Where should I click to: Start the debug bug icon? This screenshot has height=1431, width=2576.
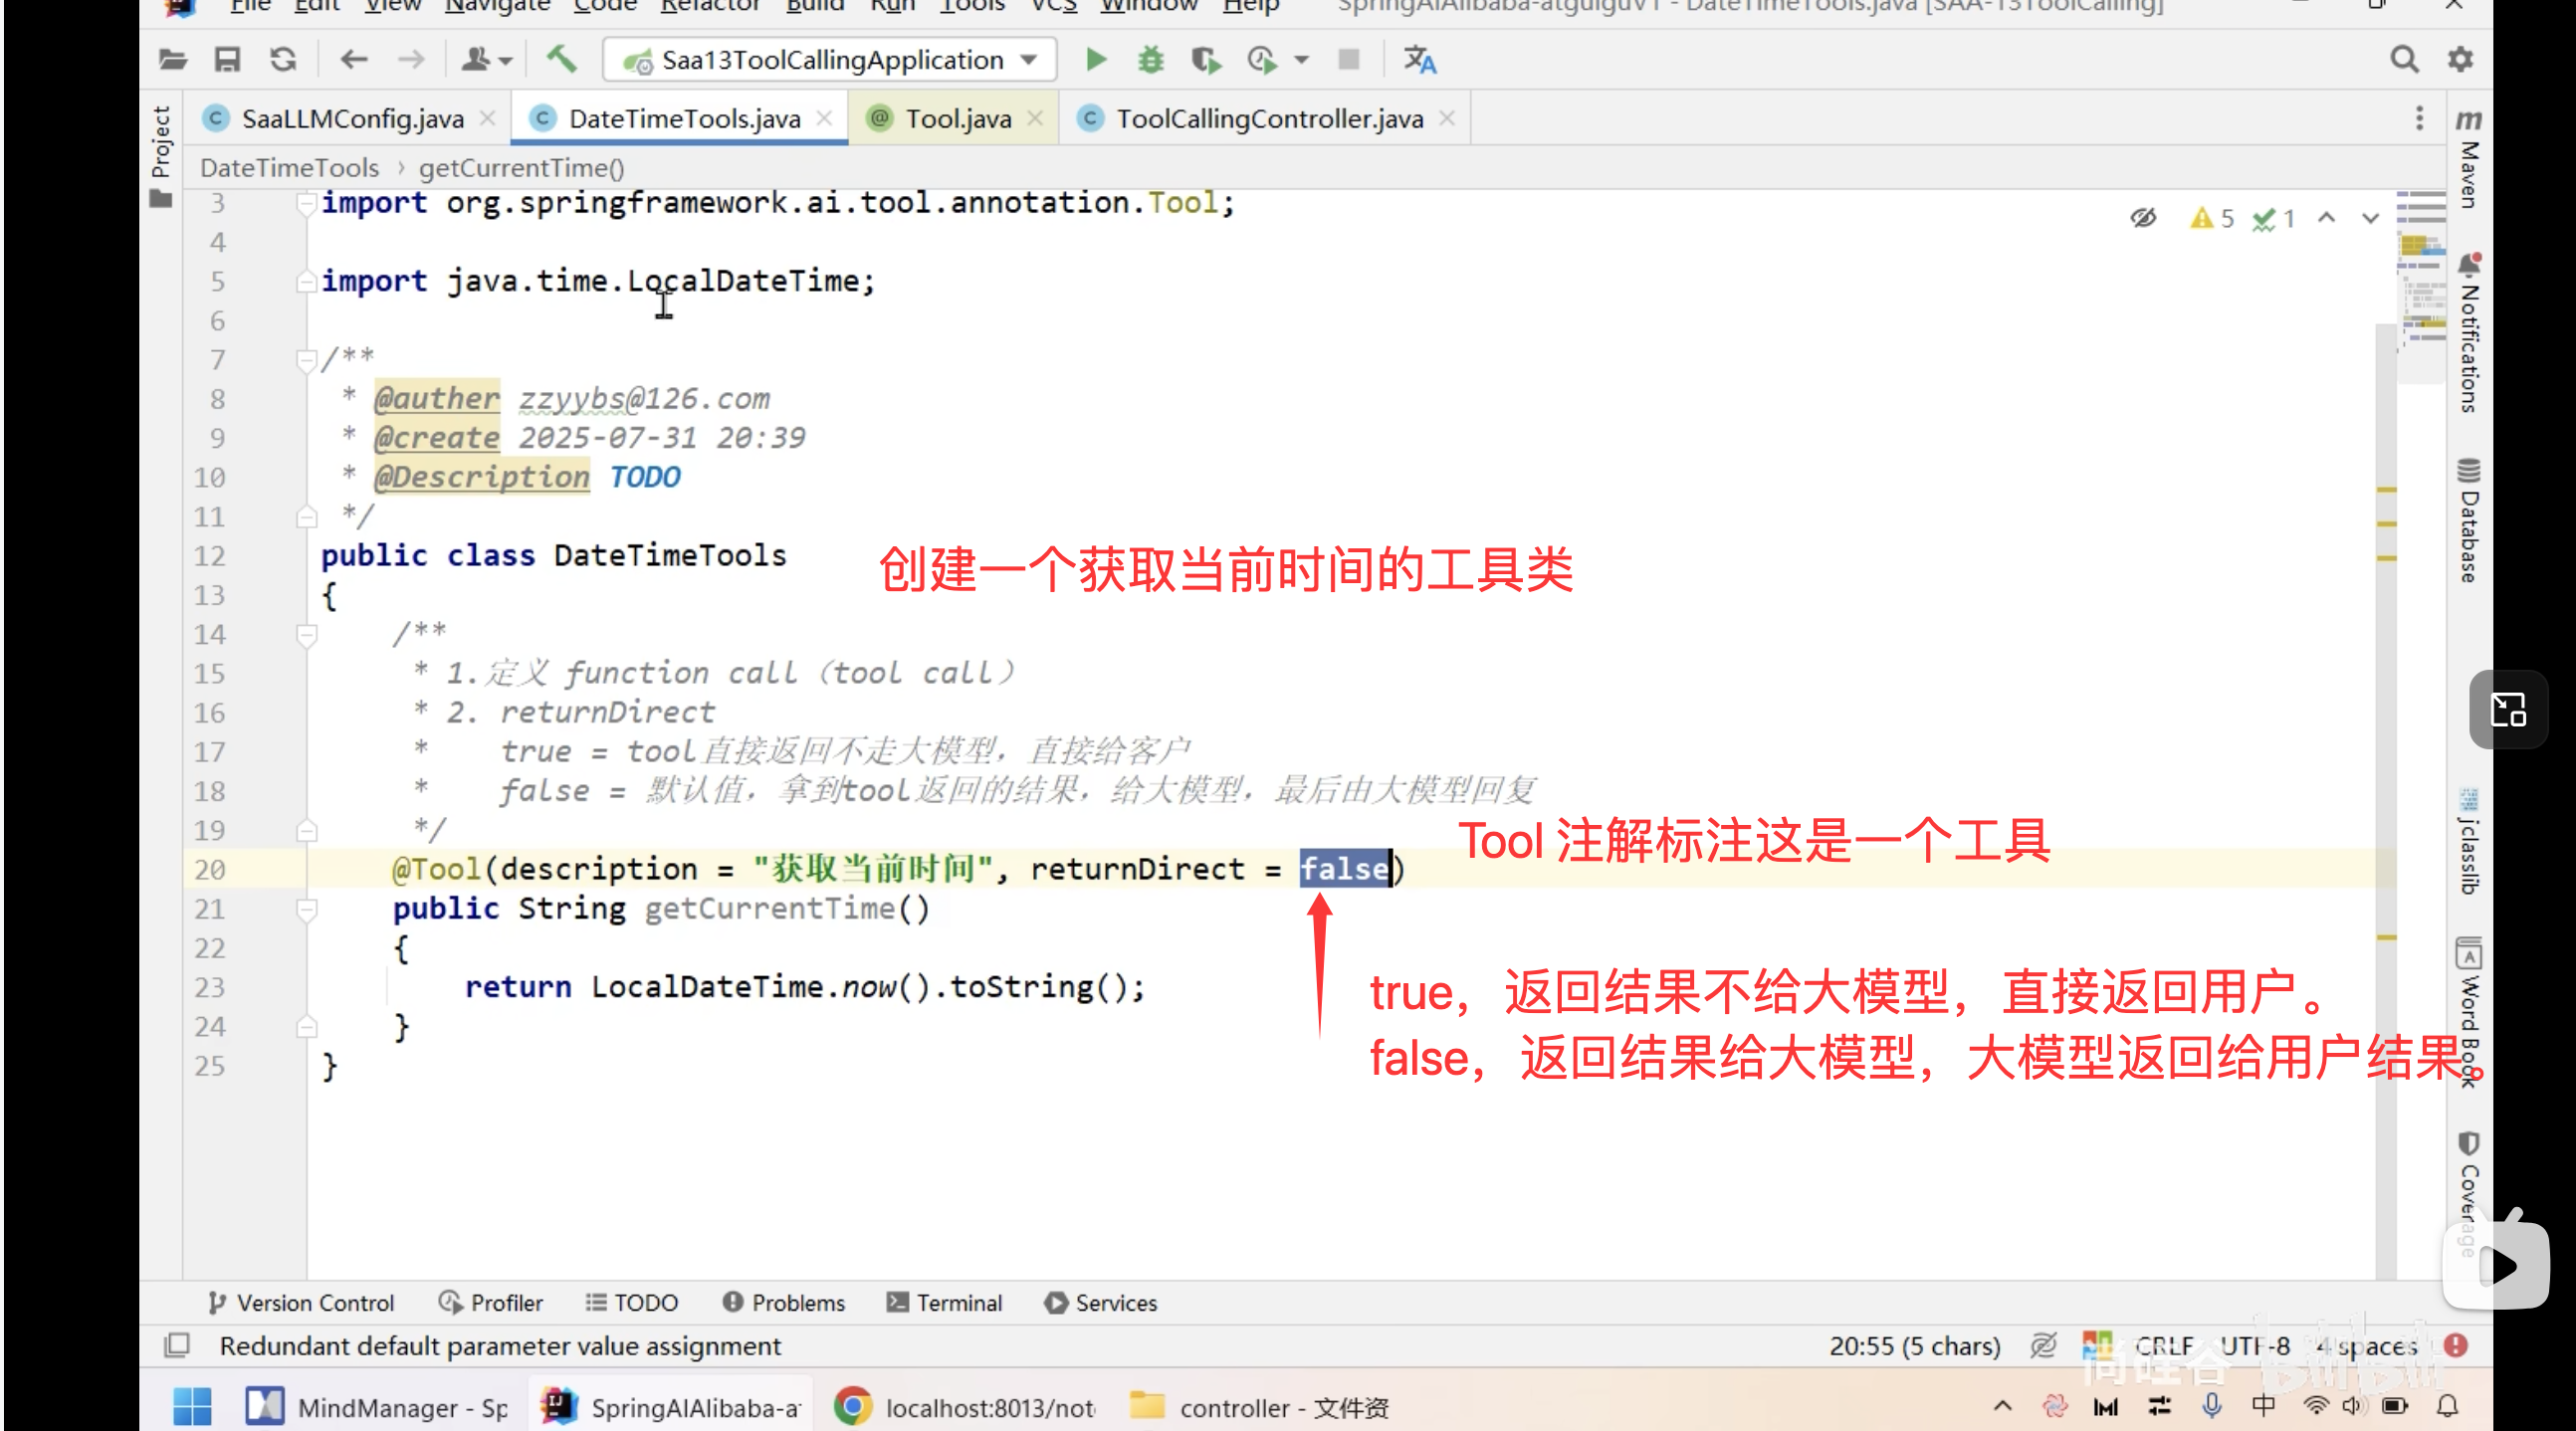pyautogui.click(x=1150, y=60)
